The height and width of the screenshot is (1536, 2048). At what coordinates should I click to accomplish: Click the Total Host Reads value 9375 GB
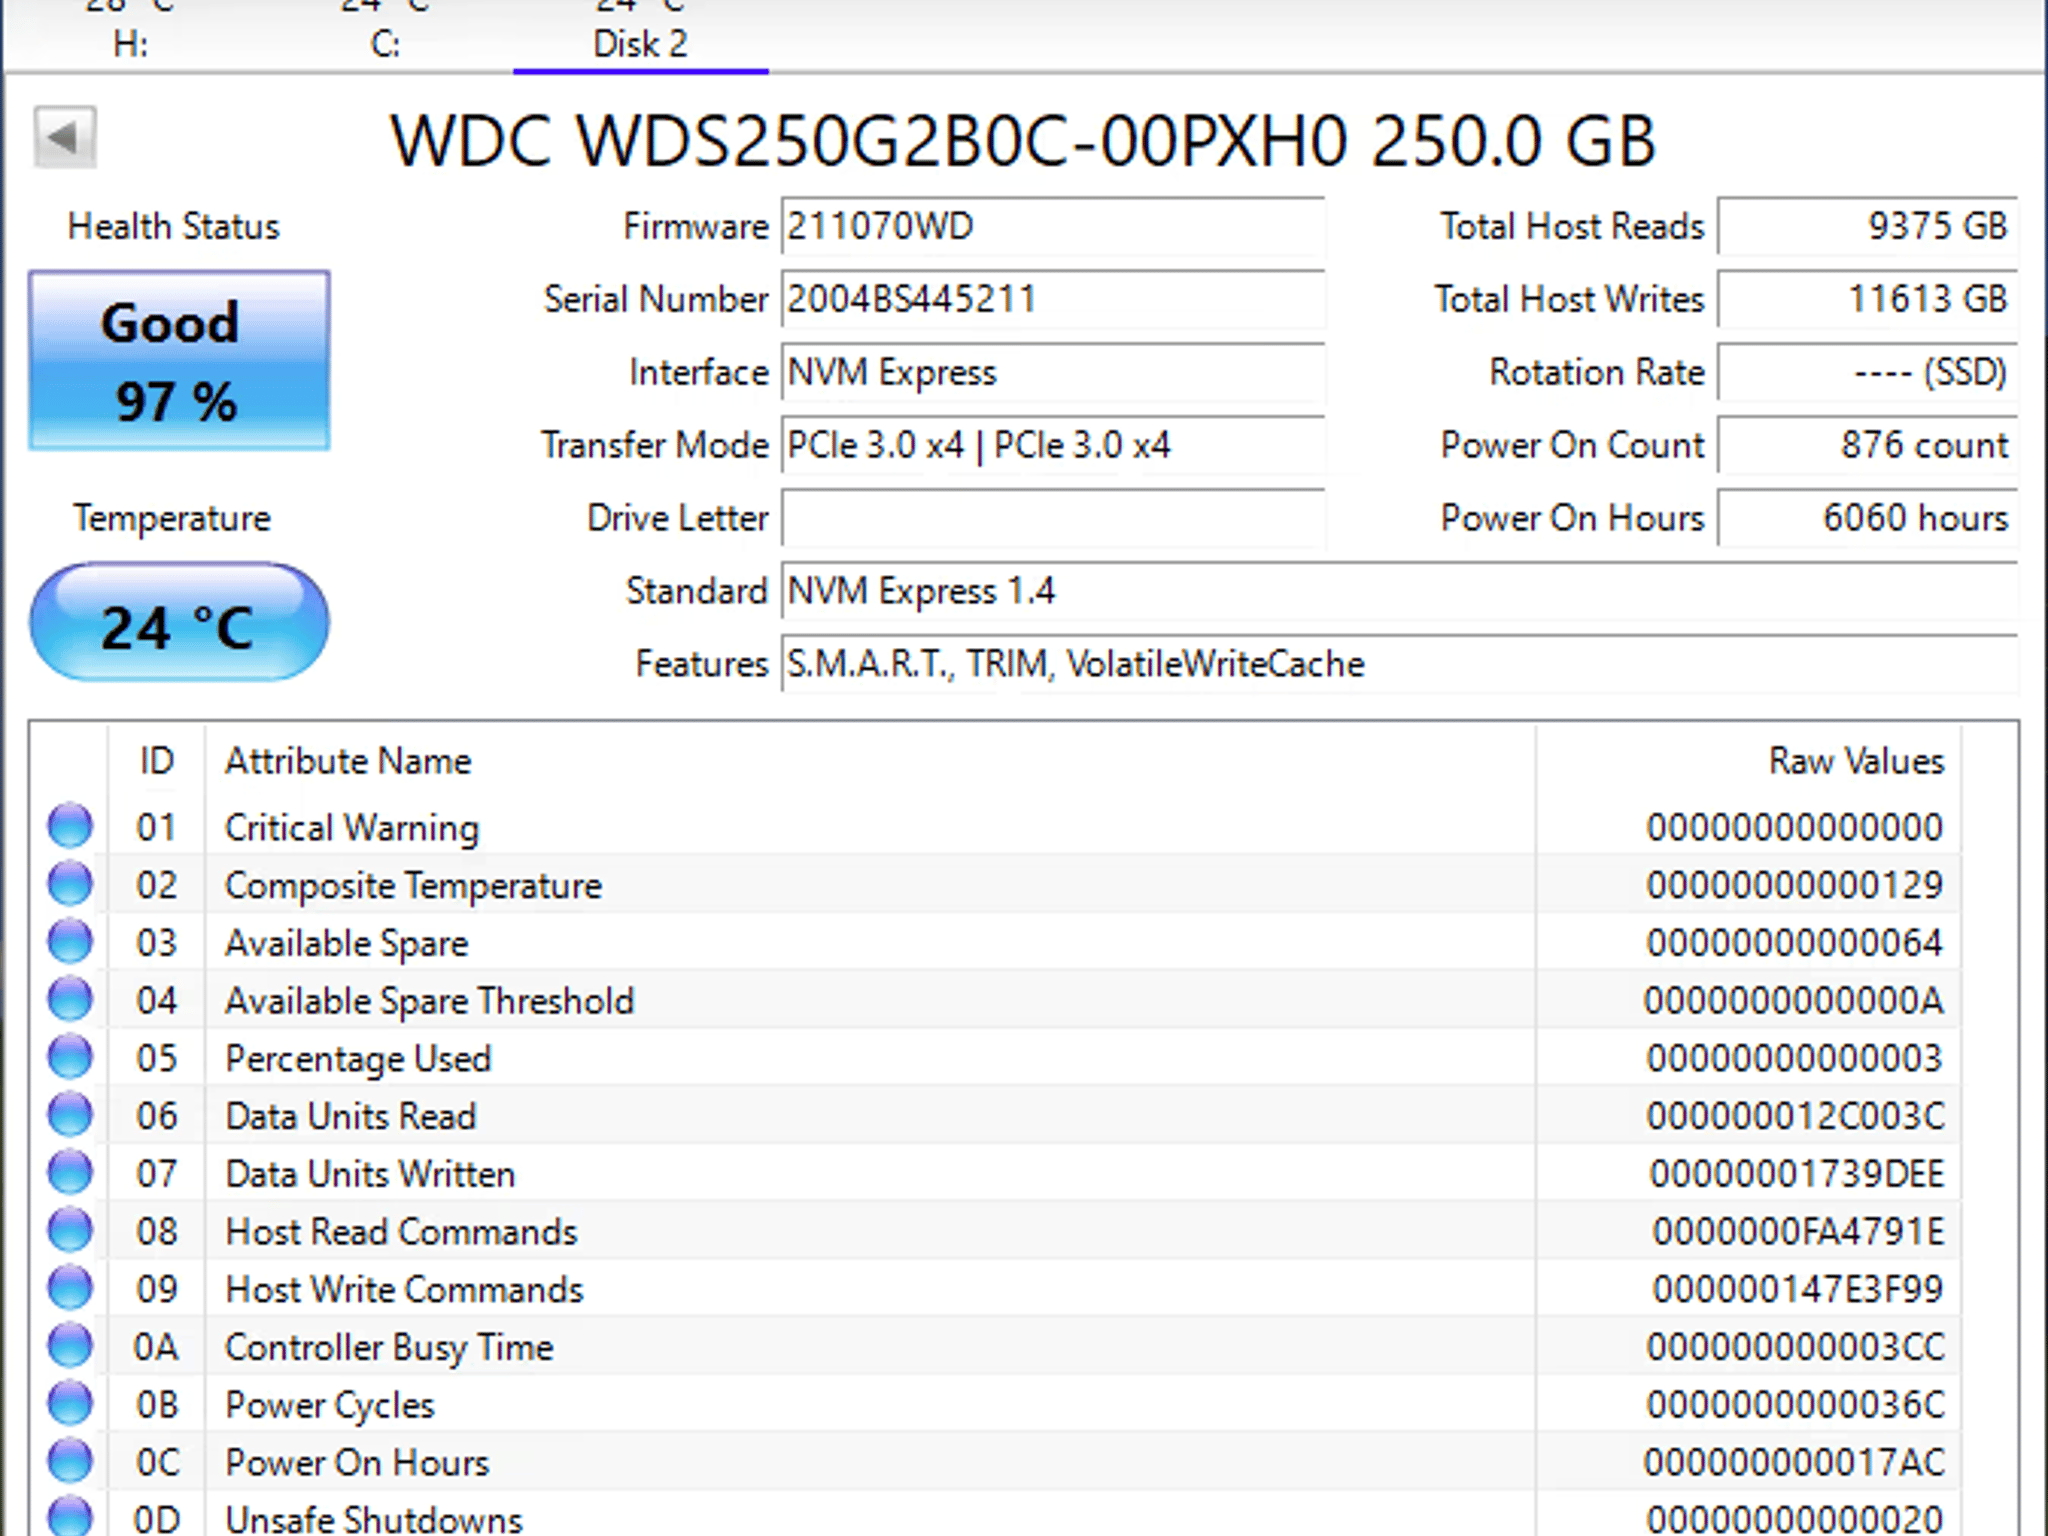pyautogui.click(x=1868, y=227)
